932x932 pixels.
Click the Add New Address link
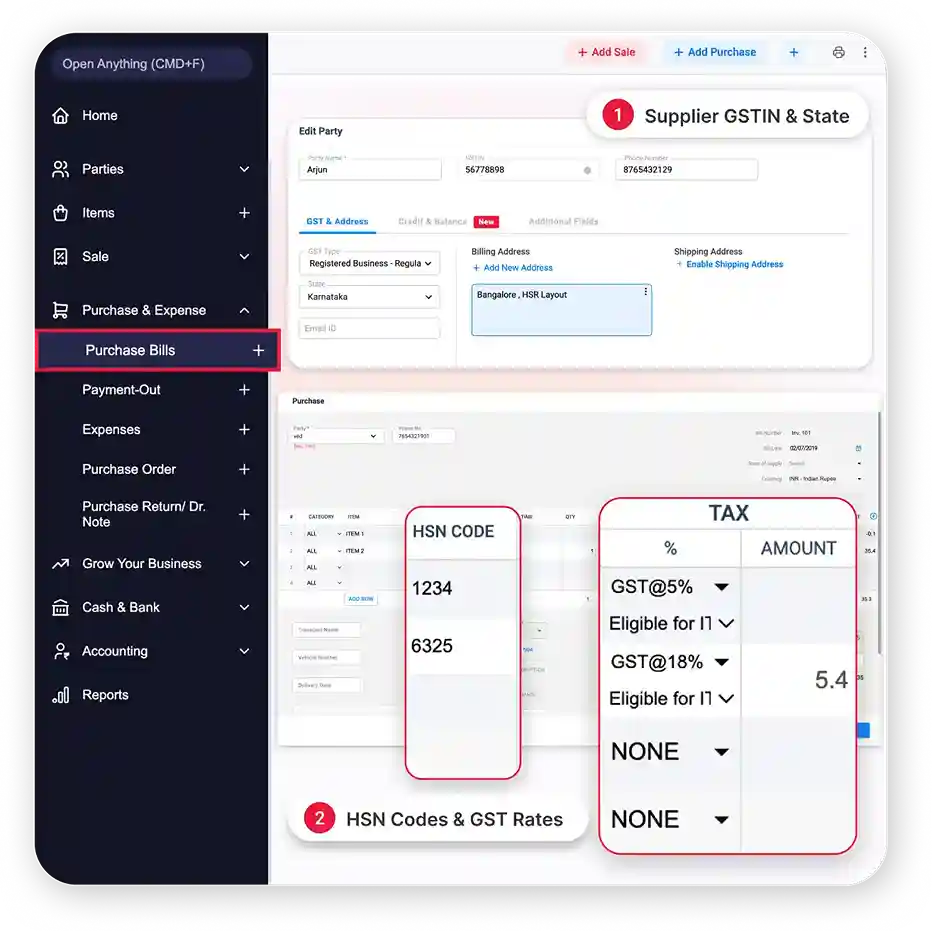tap(512, 268)
